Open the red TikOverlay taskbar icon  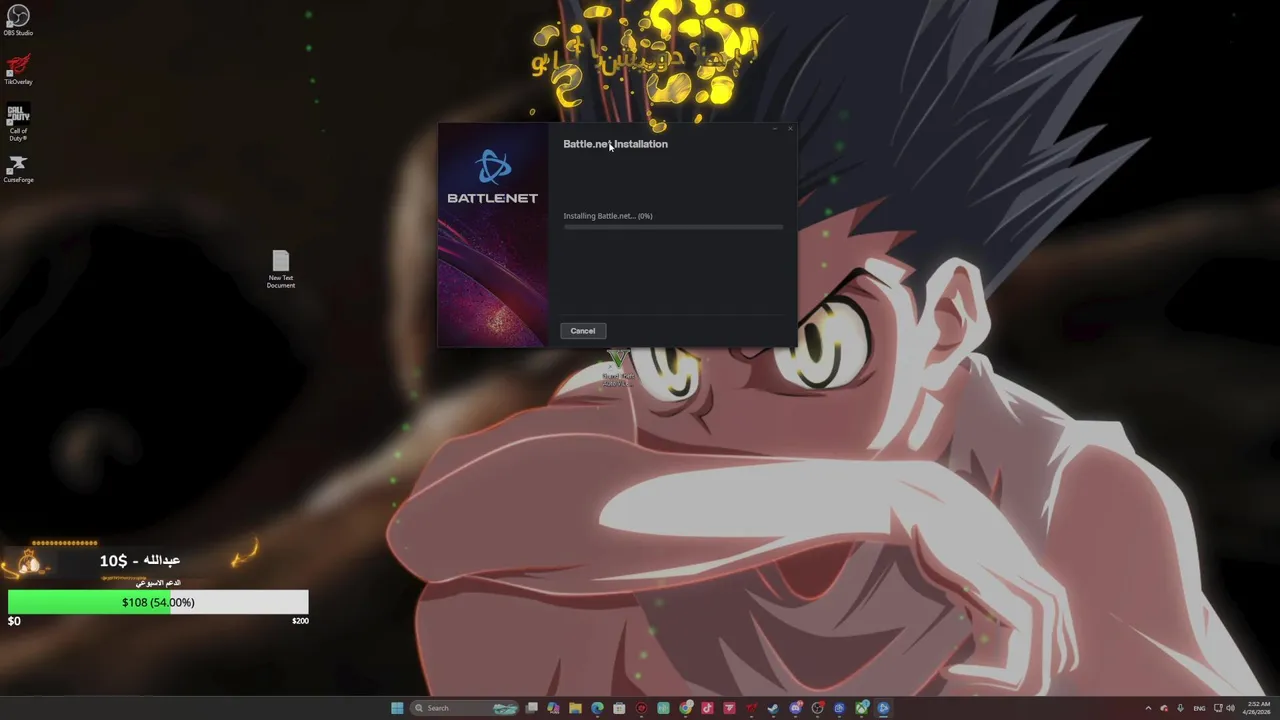pyautogui.click(x=751, y=708)
